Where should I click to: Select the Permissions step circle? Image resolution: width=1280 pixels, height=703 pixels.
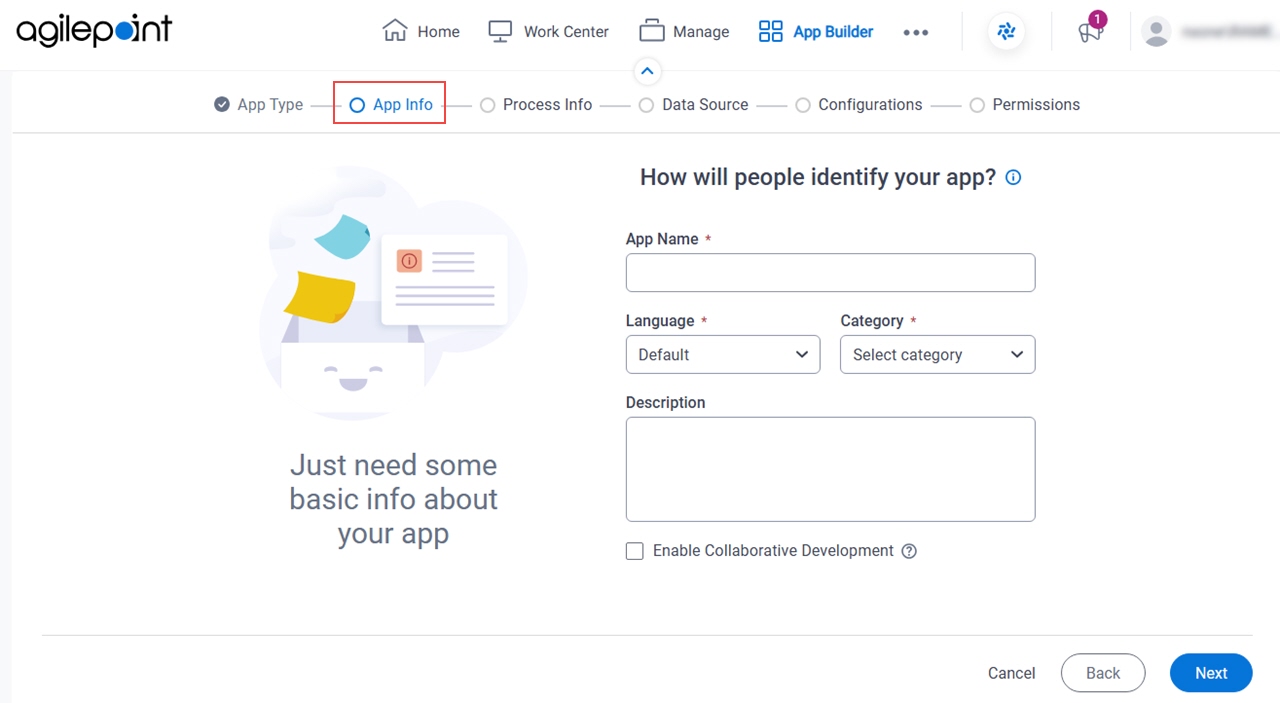tap(977, 105)
